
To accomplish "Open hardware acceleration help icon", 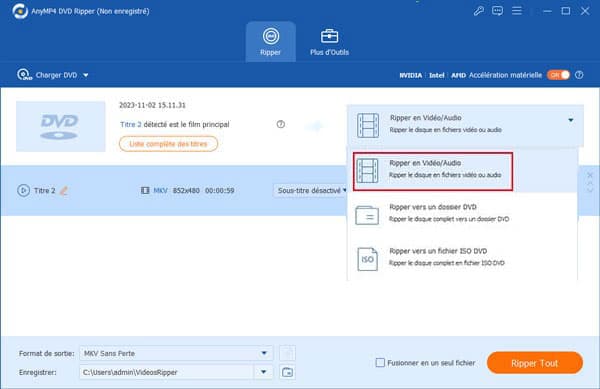I will click(579, 75).
